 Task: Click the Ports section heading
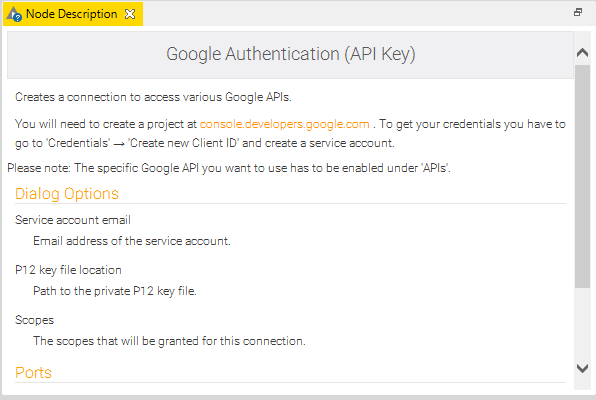(x=33, y=373)
